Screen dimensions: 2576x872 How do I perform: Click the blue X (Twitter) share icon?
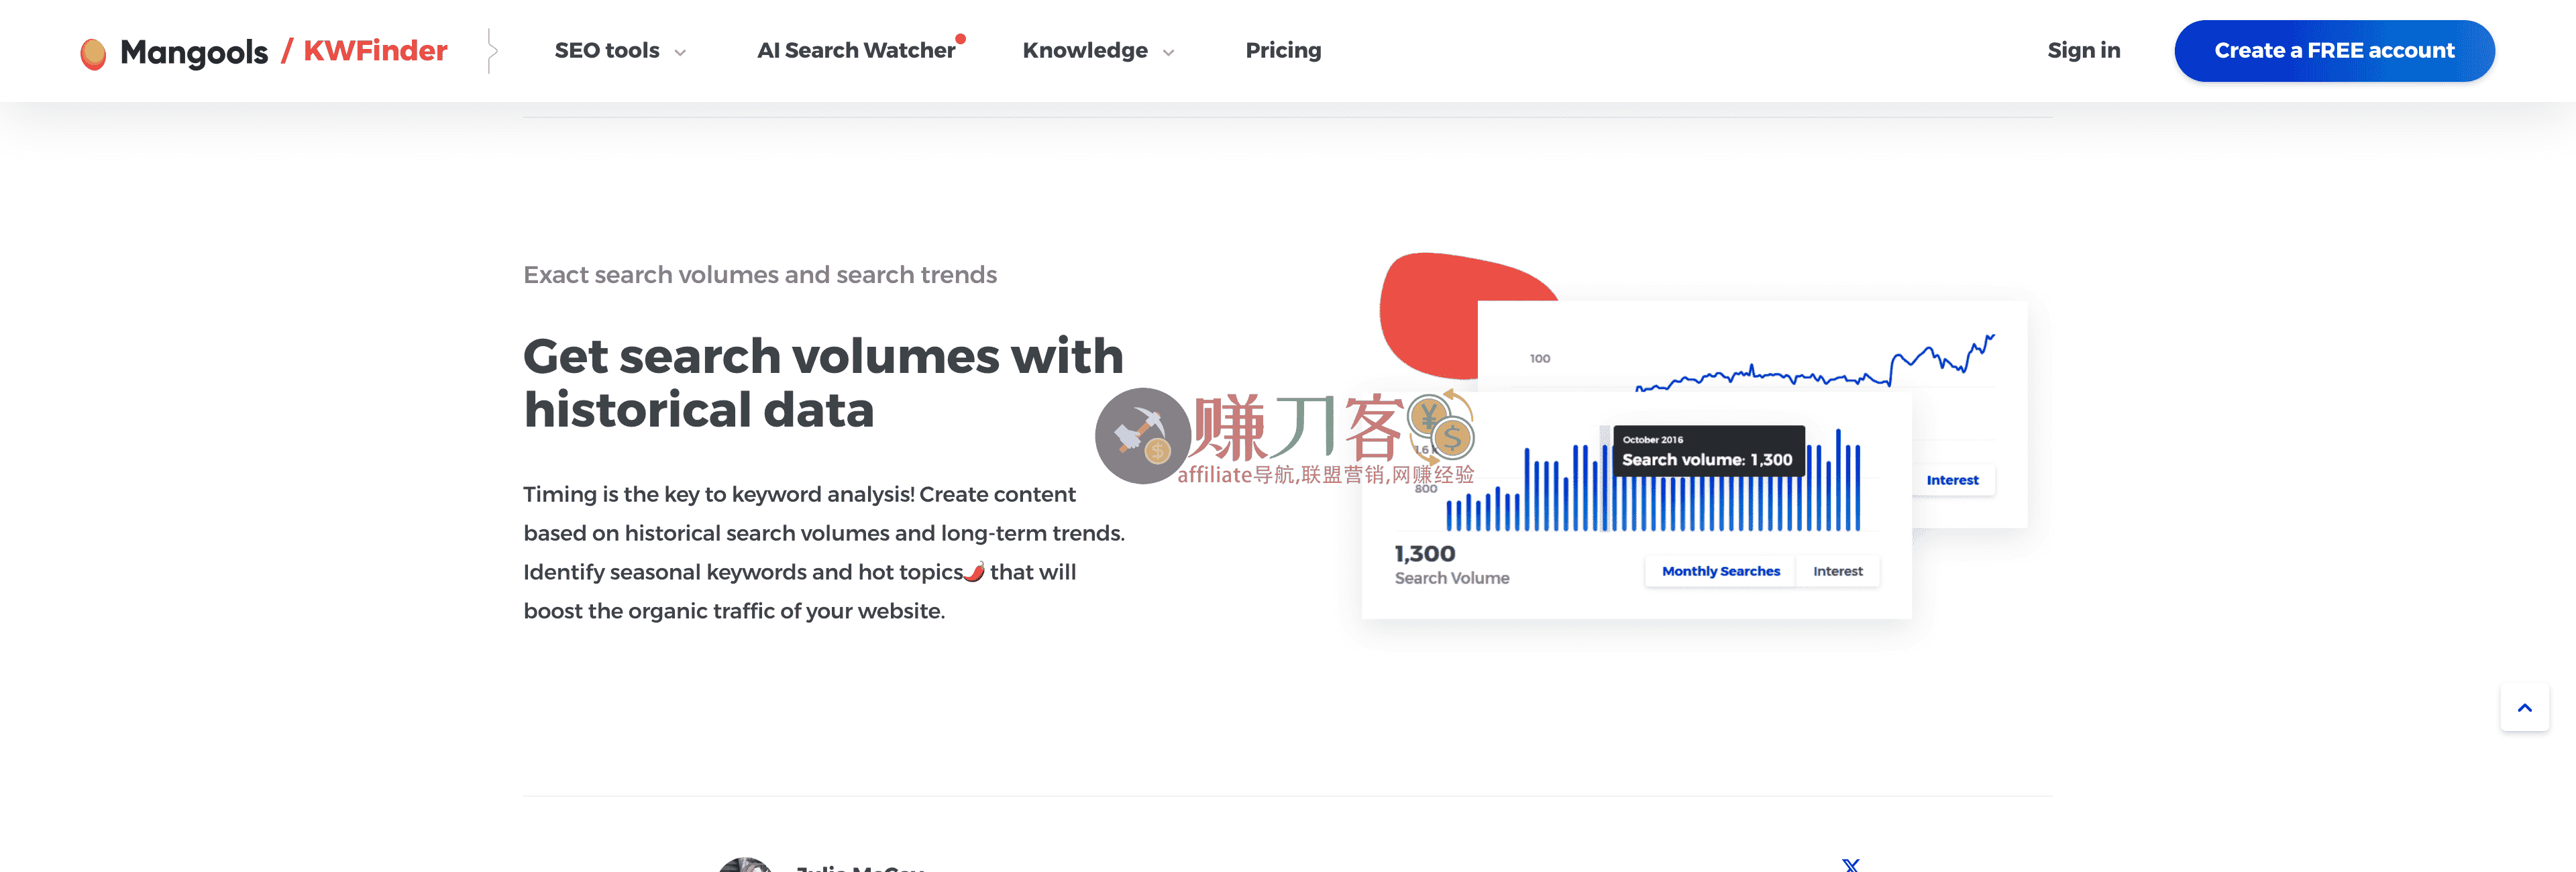1852,866
